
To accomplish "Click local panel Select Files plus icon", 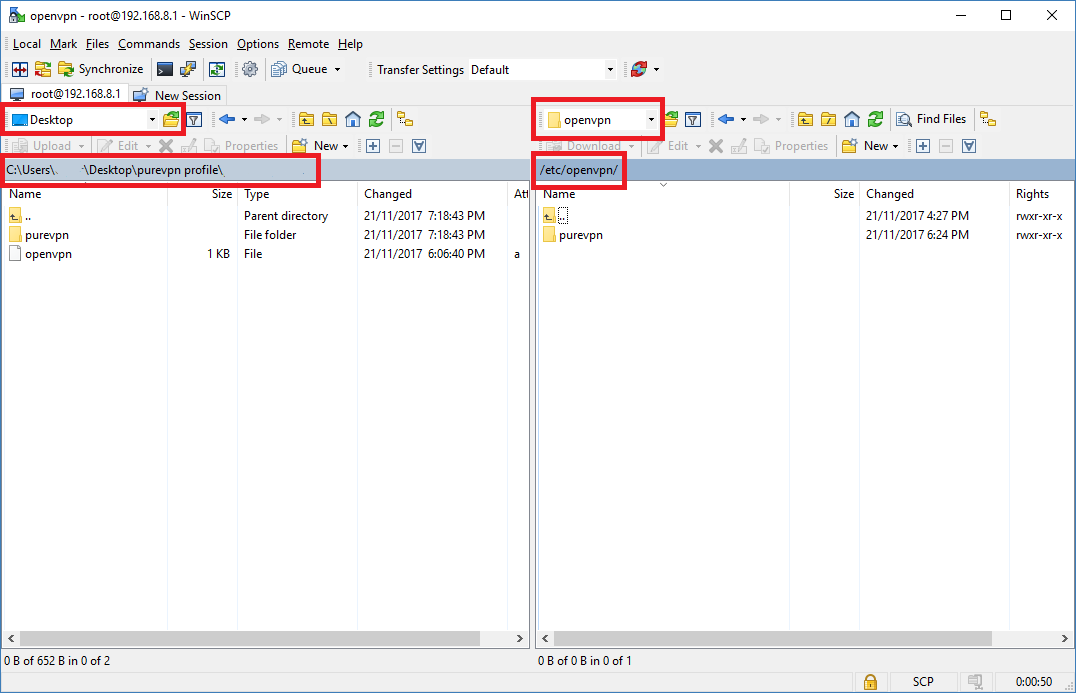I will (373, 146).
